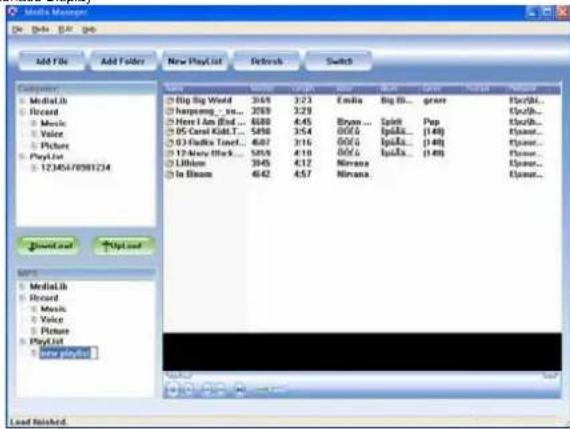Select Music under Record in Category tree

pyautogui.click(x=53, y=123)
